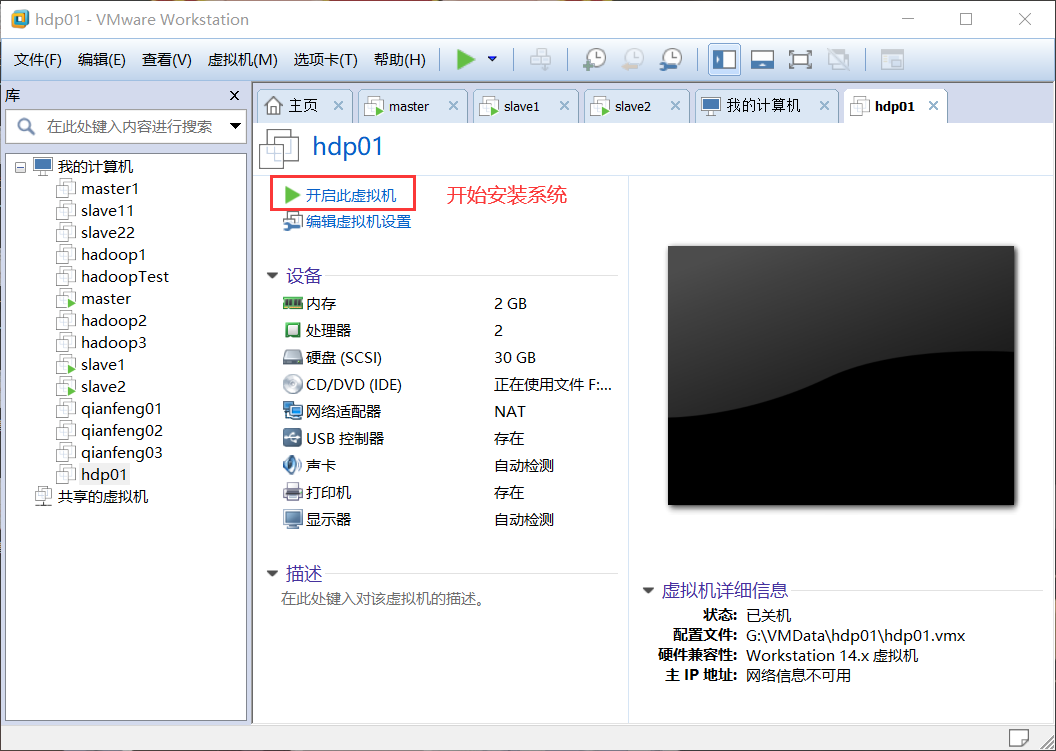Click the 网络适配器 network adapter icon
The height and width of the screenshot is (751, 1056).
pos(292,411)
